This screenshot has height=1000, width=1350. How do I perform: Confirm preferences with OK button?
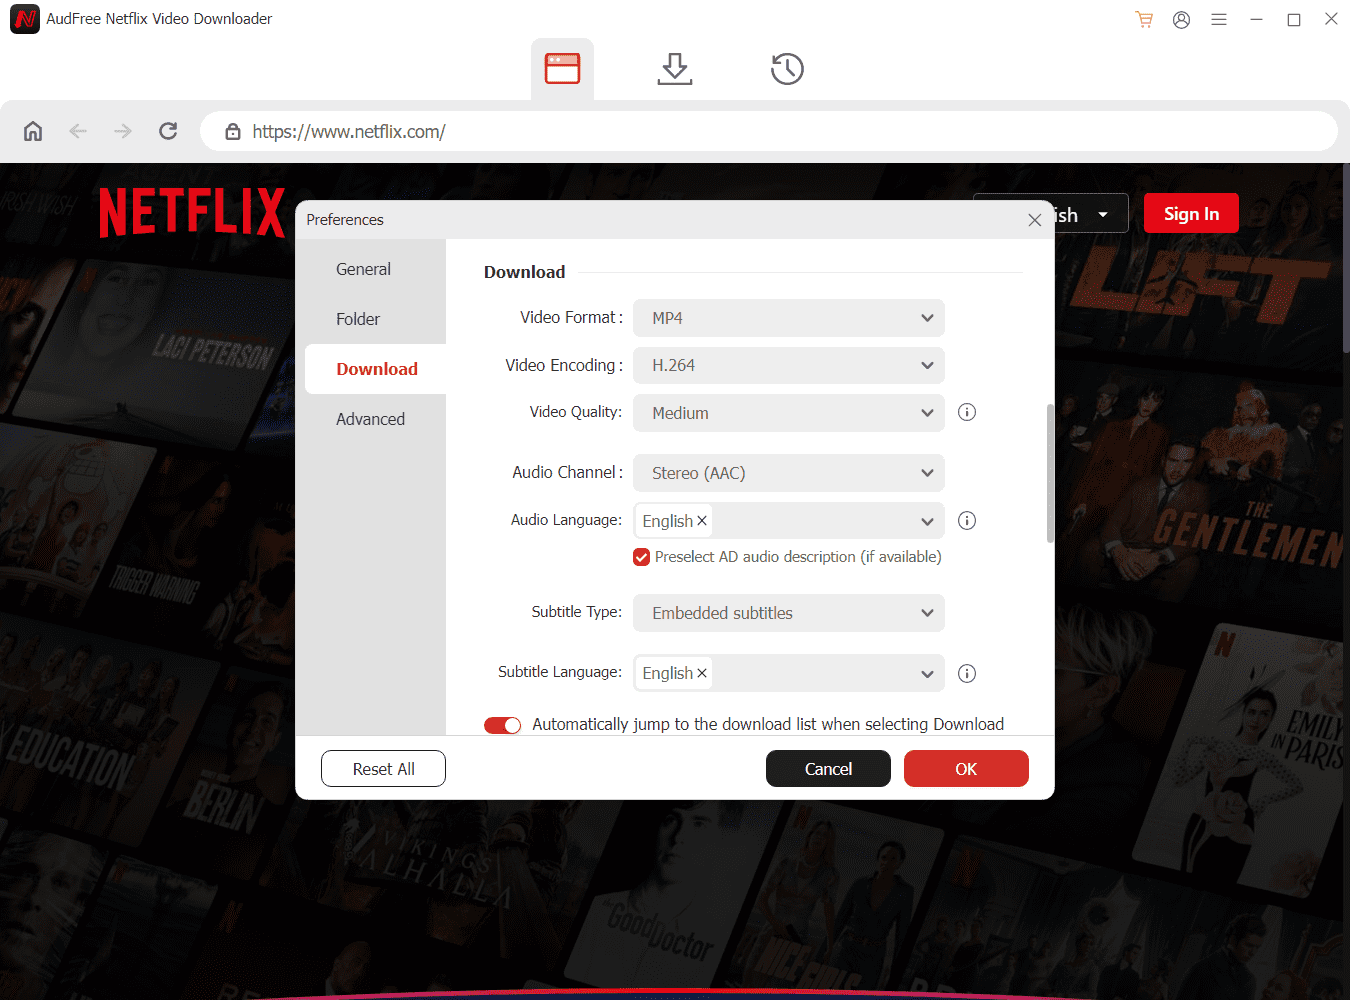966,769
